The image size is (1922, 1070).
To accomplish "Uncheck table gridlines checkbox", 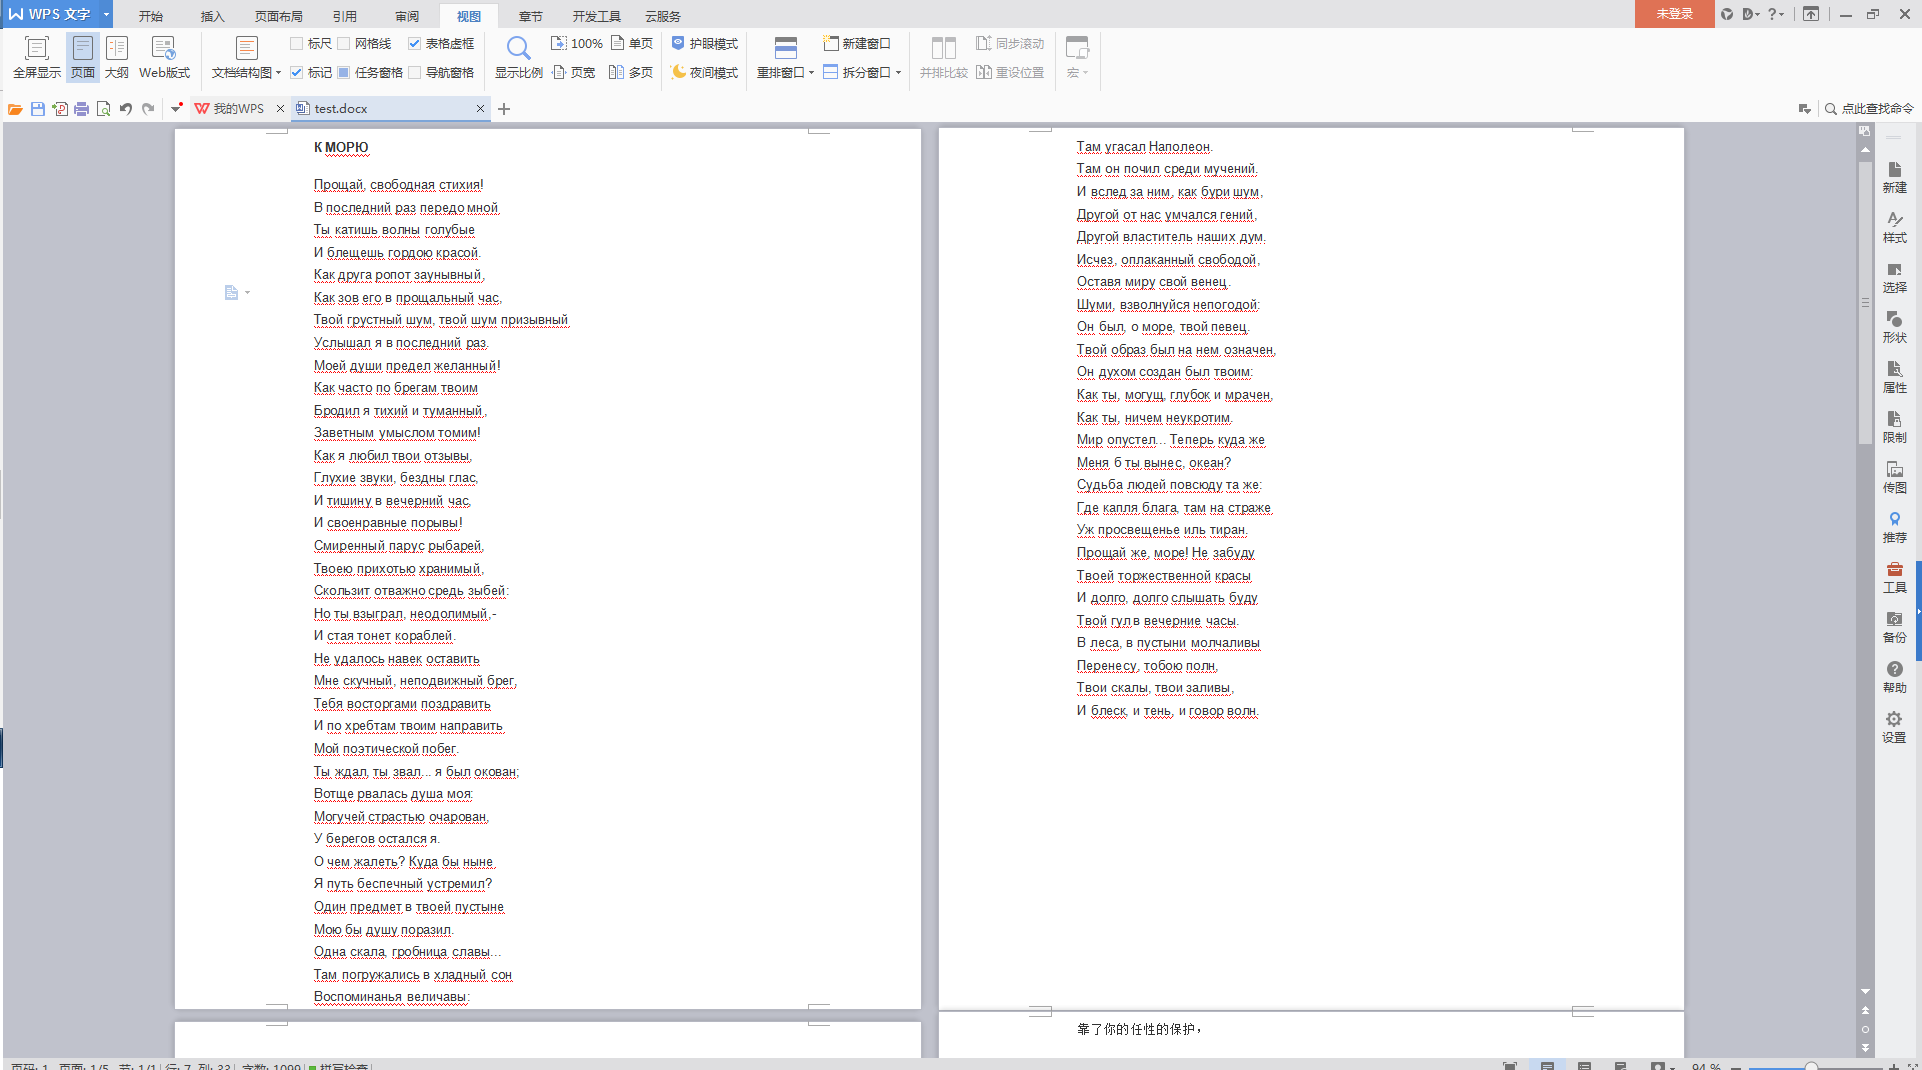I will (x=414, y=44).
